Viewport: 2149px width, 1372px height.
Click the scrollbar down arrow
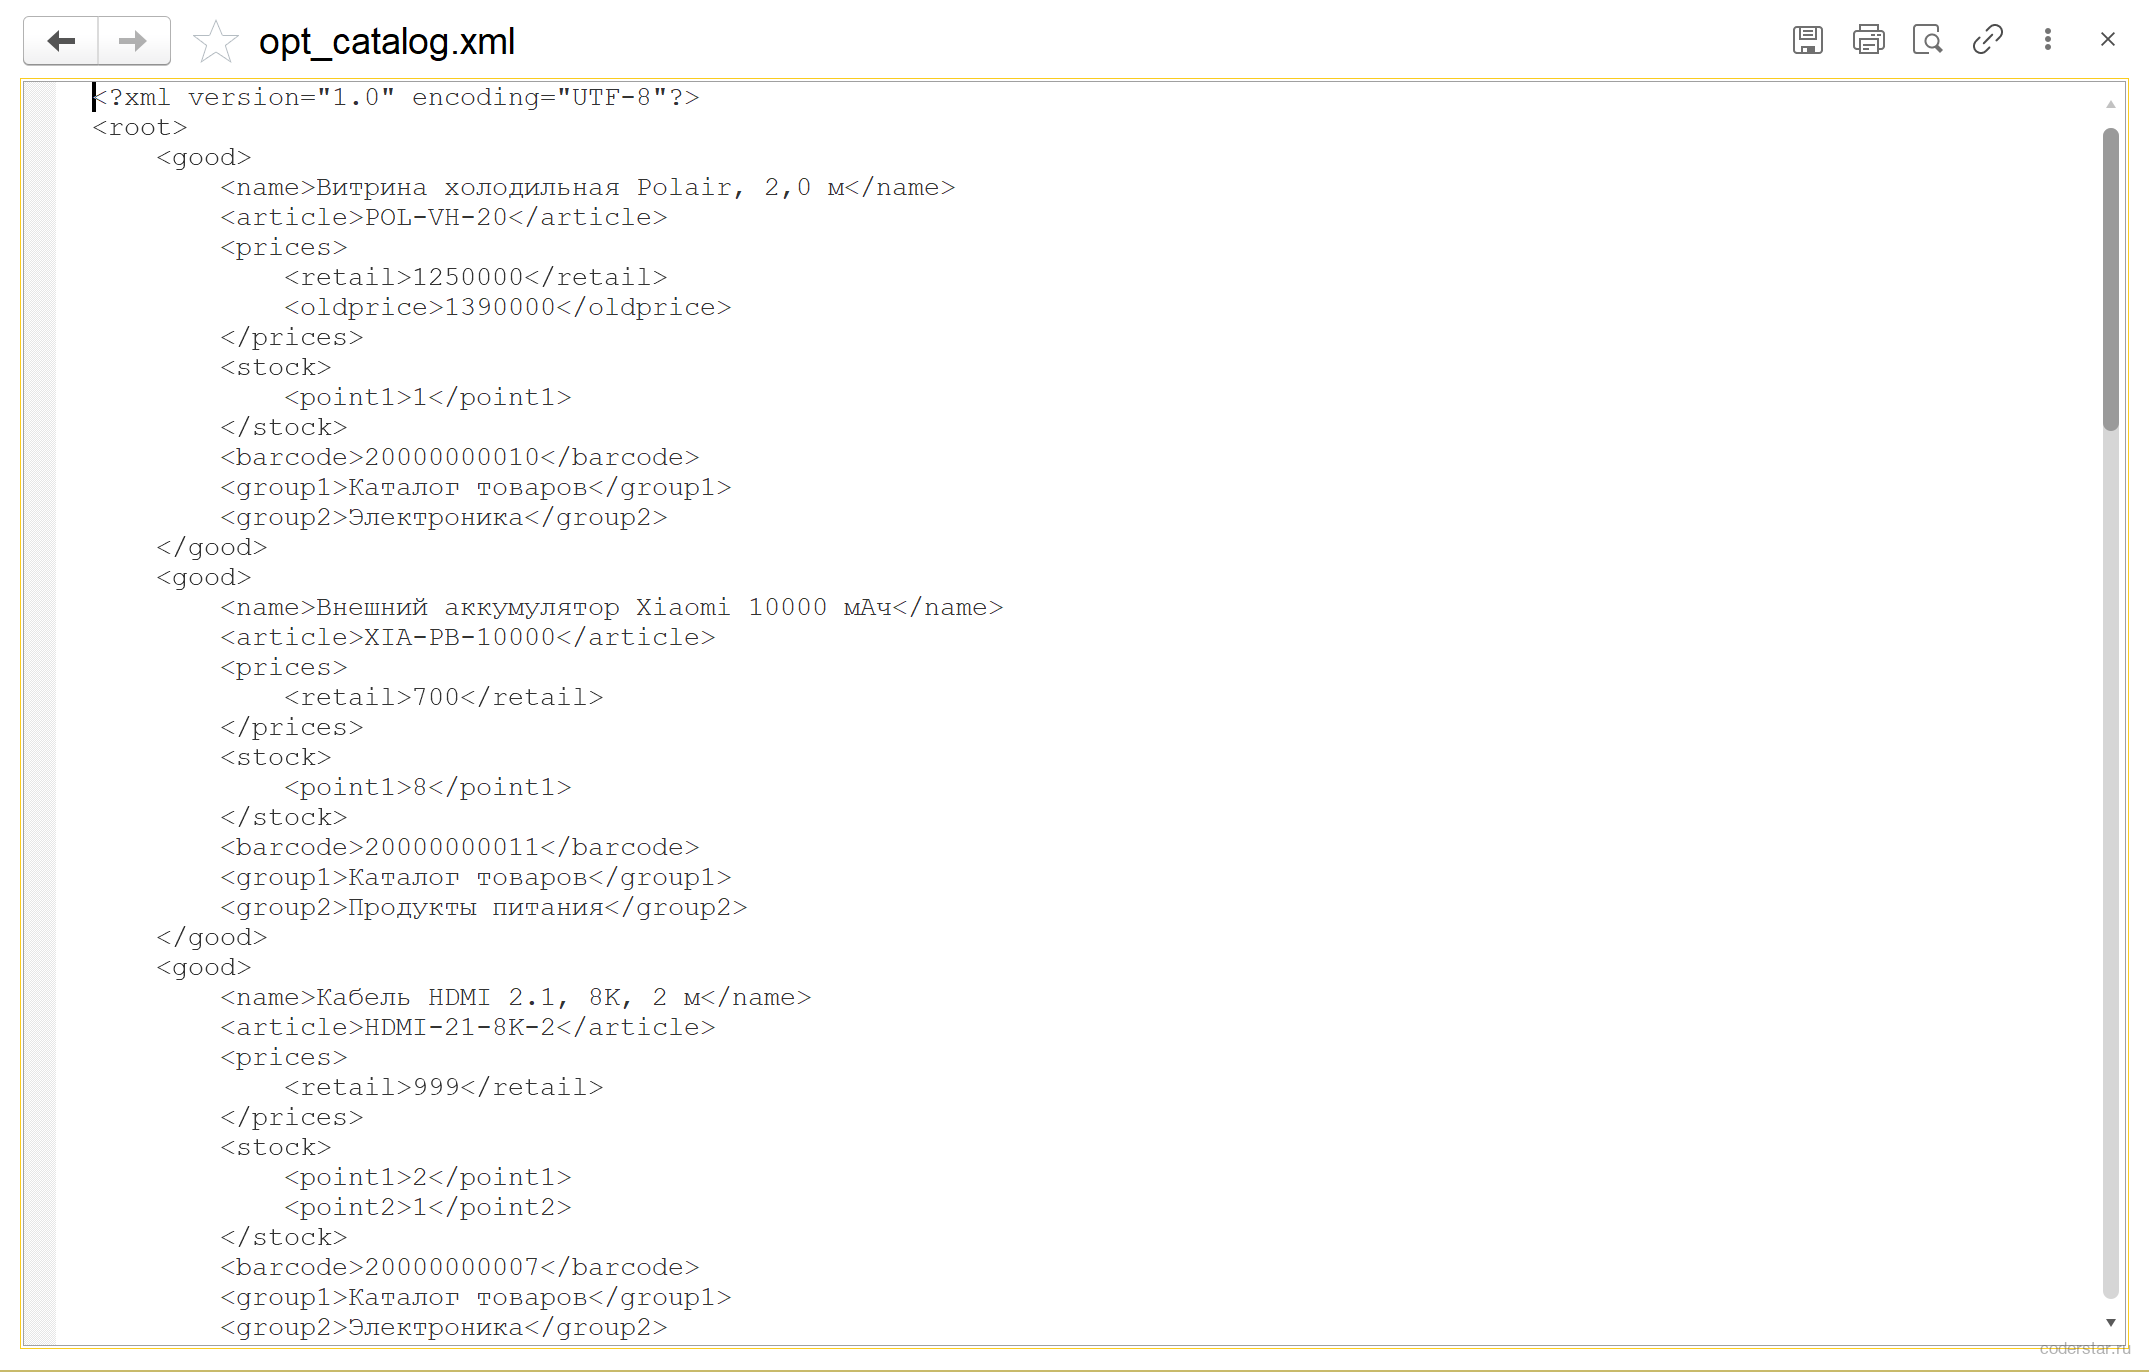click(x=2110, y=1322)
